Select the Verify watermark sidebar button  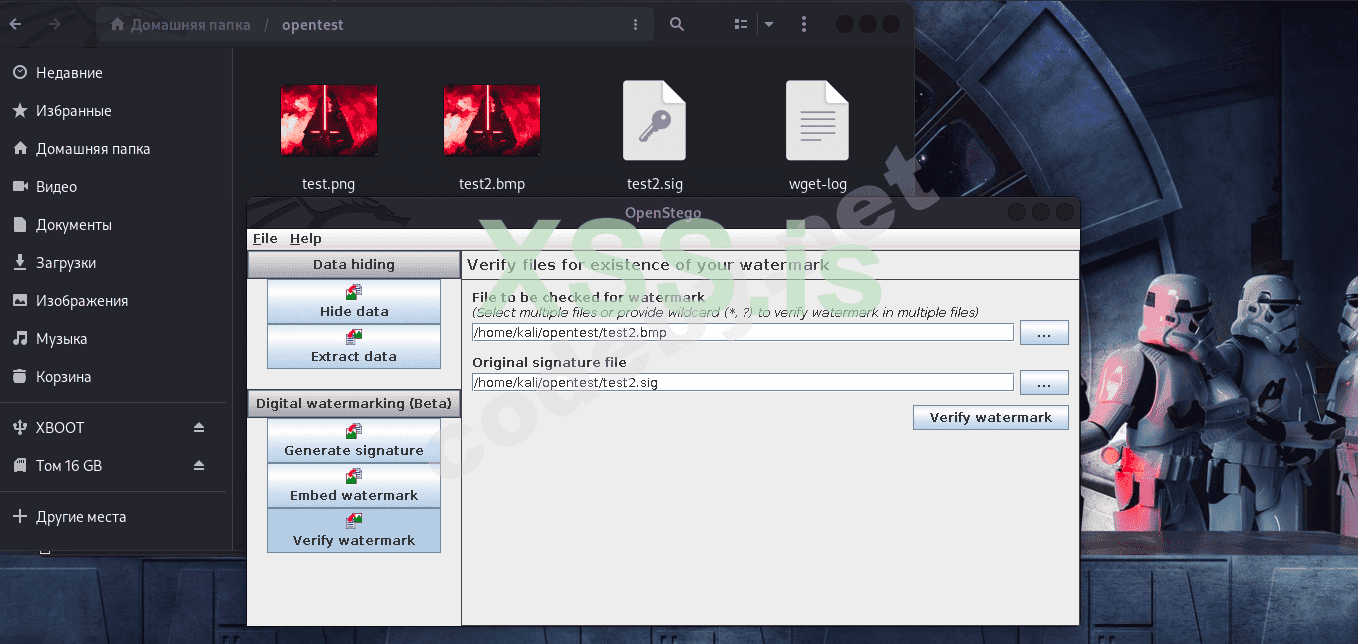pyautogui.click(x=354, y=530)
